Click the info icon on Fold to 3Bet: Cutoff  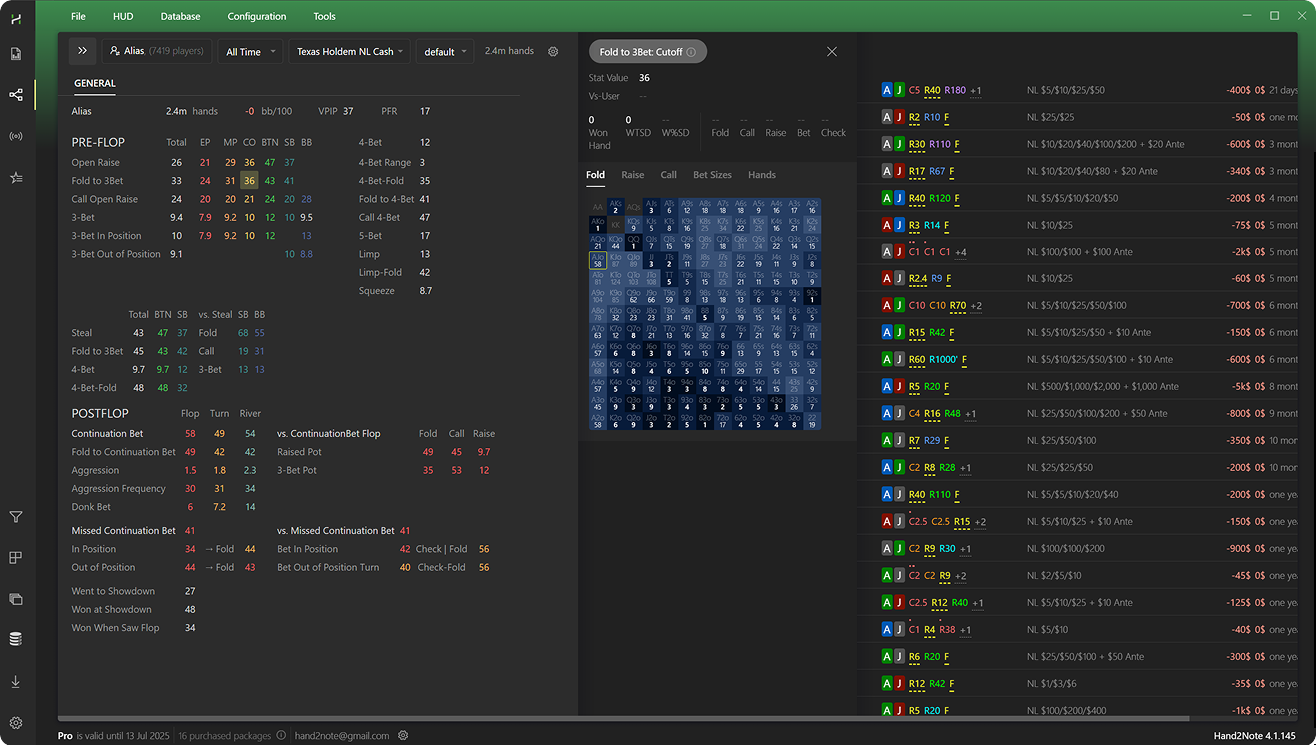coord(691,52)
